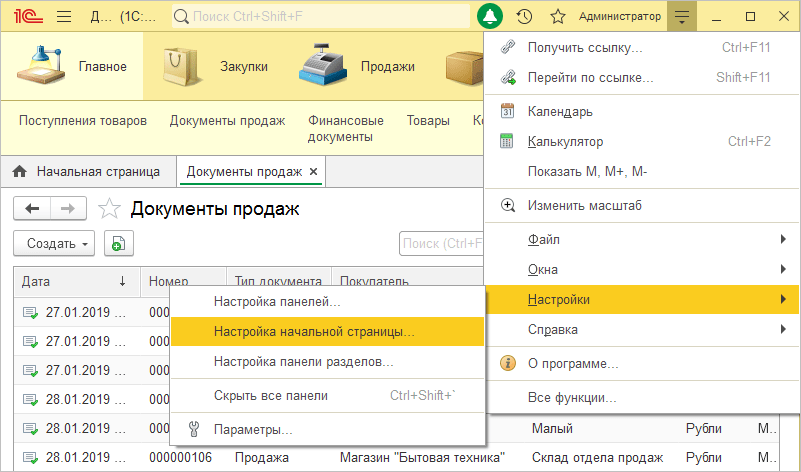Open the history clock icon
This screenshot has width=801, height=472.
click(524, 16)
